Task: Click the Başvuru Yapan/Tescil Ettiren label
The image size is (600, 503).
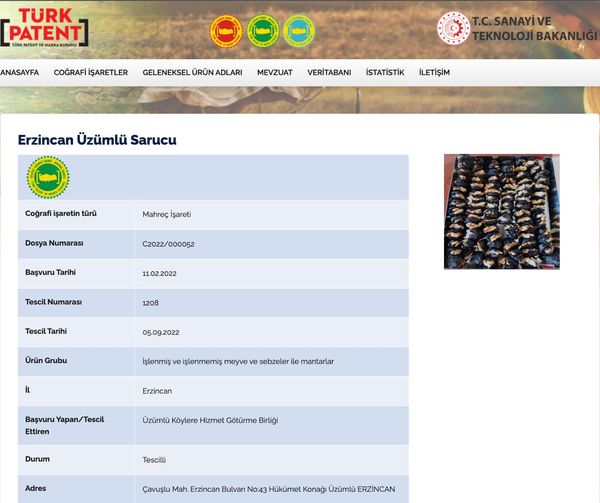Action: [x=65, y=425]
